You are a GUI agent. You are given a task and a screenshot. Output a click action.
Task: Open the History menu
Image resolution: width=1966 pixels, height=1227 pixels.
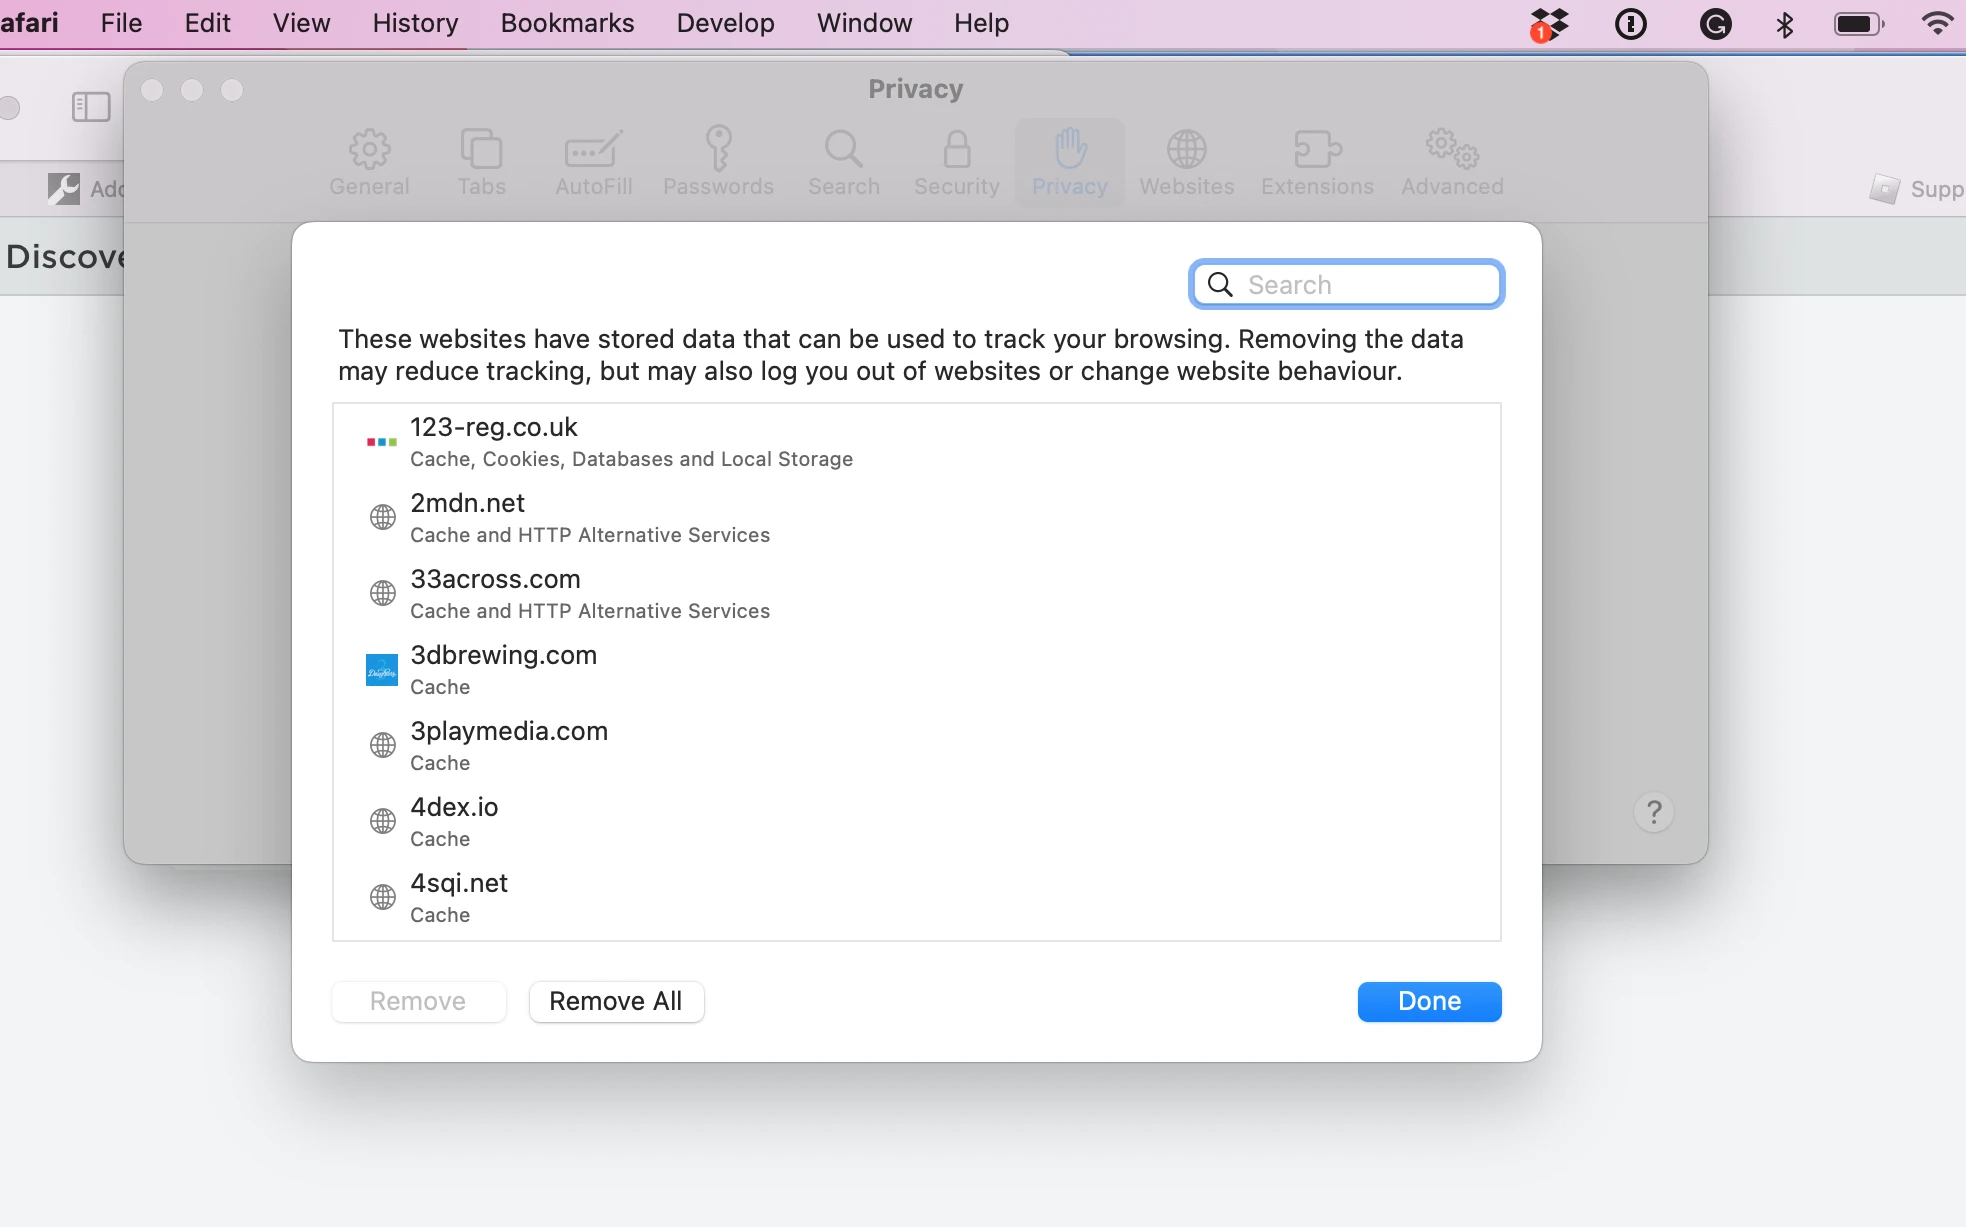click(415, 23)
